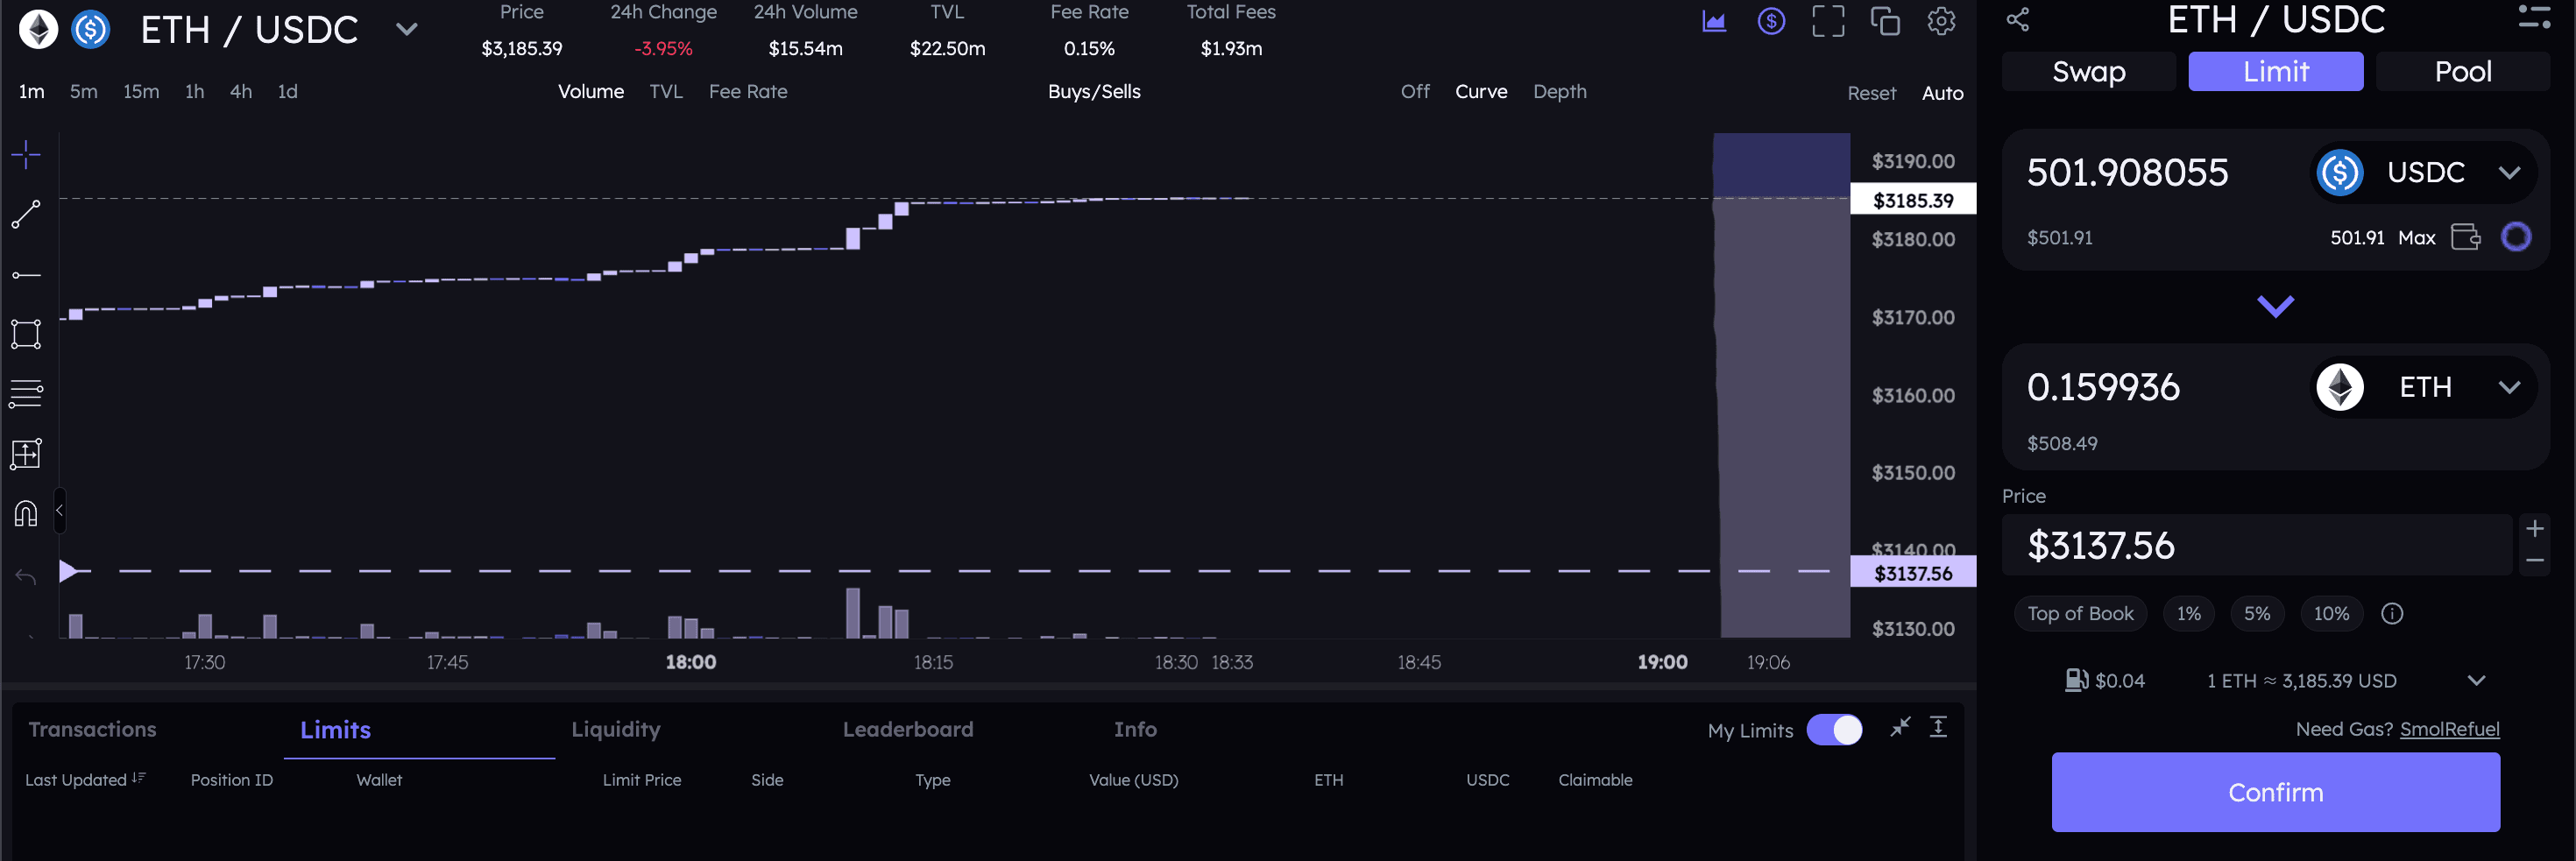Viewport: 2576px width, 861px height.
Task: Click the swap direction arrow
Action: pyautogui.click(x=2275, y=306)
